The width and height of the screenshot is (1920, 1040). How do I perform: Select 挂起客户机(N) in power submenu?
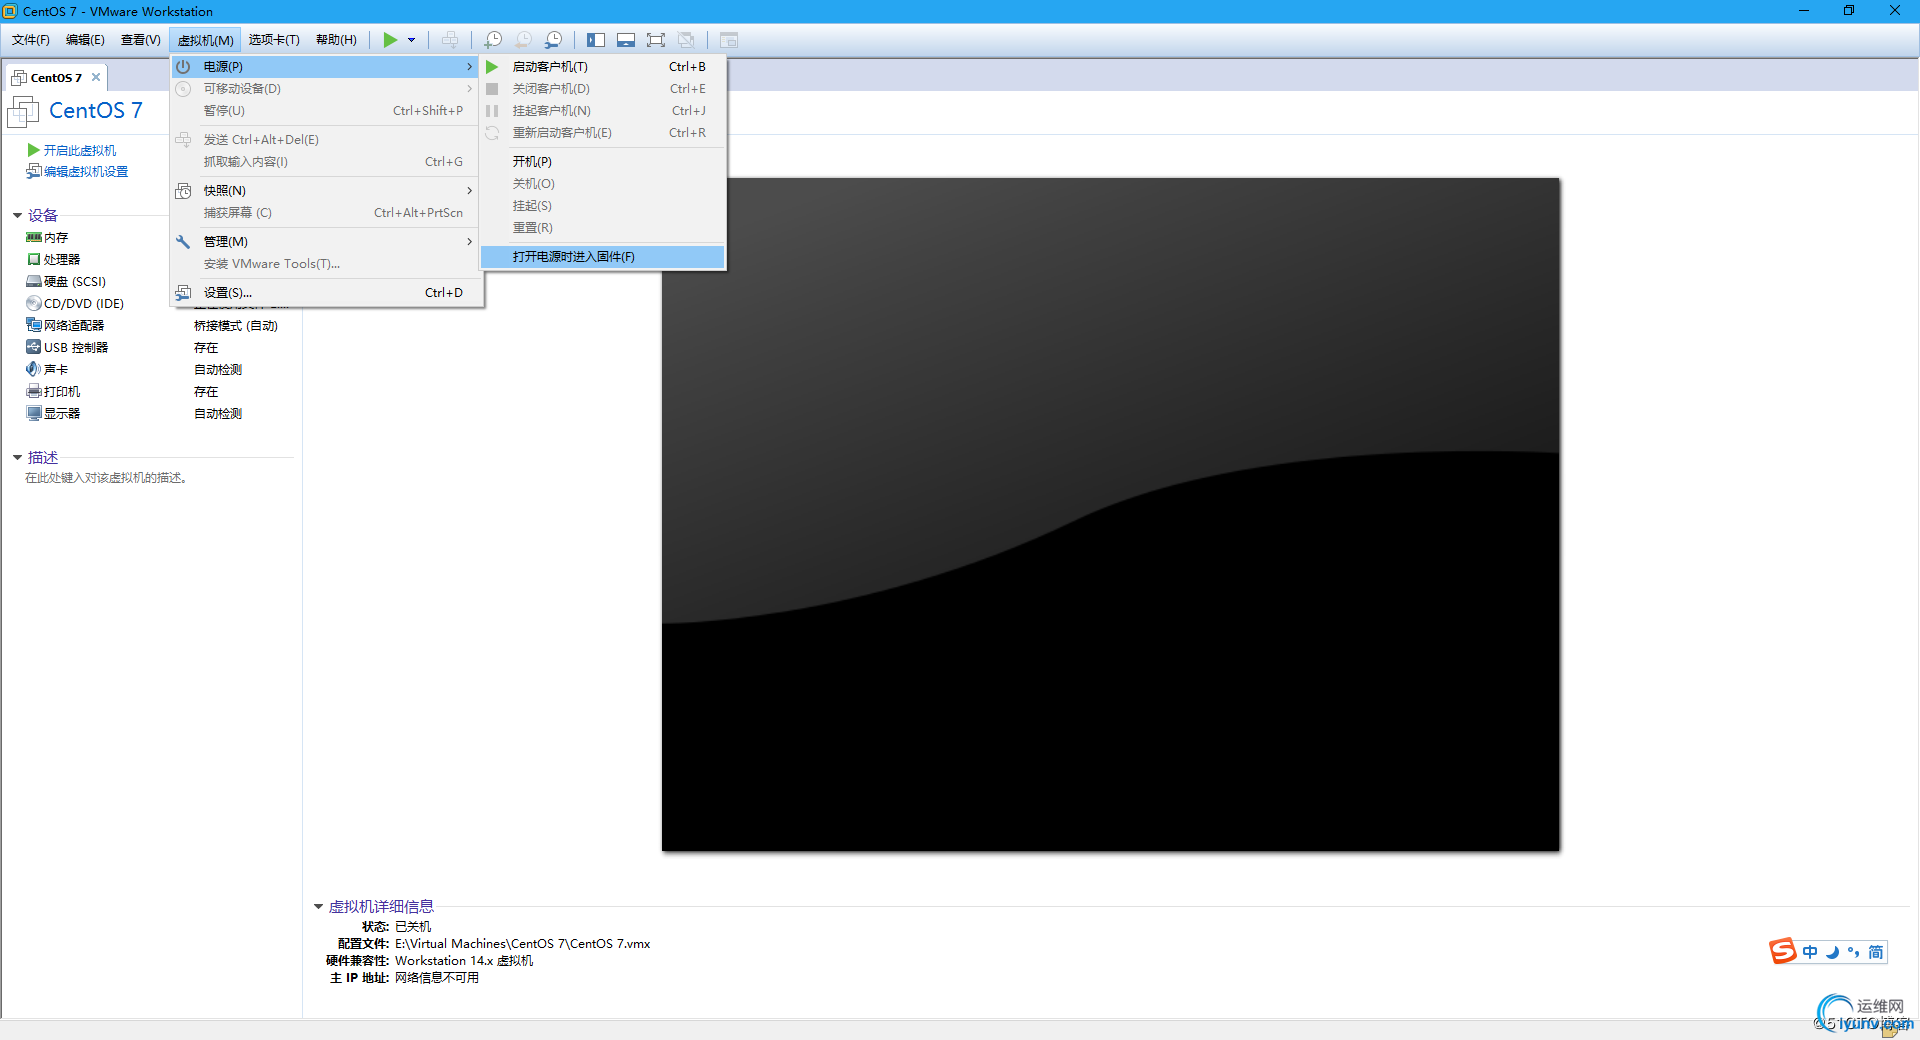tap(603, 110)
